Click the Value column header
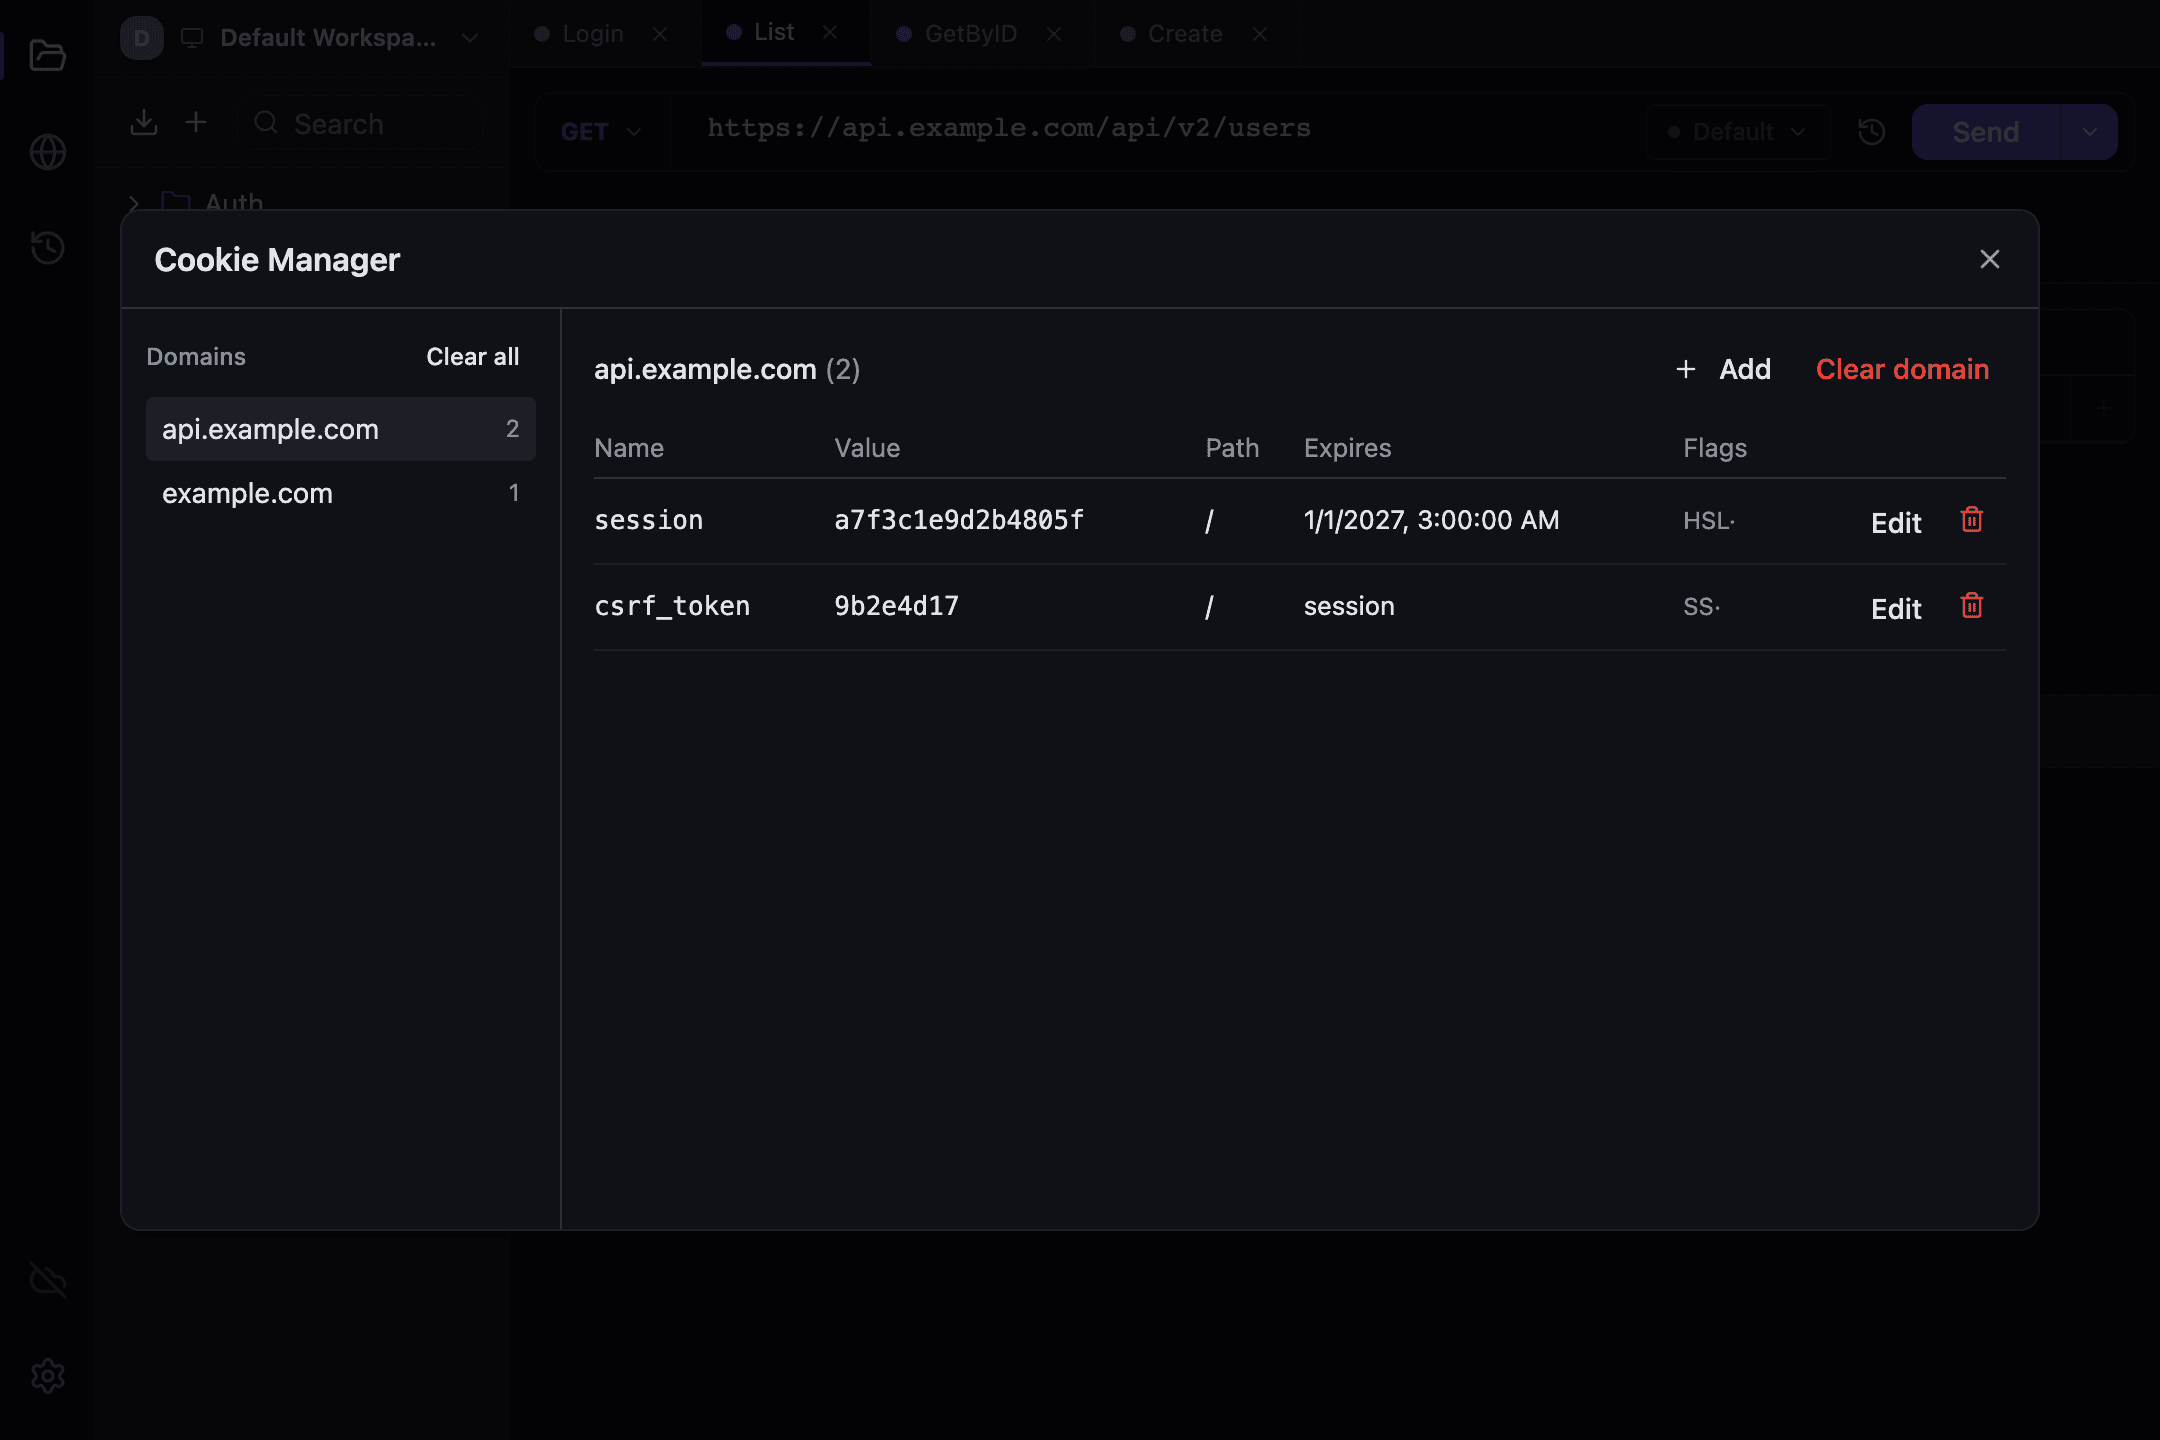2160x1440 pixels. [867, 448]
